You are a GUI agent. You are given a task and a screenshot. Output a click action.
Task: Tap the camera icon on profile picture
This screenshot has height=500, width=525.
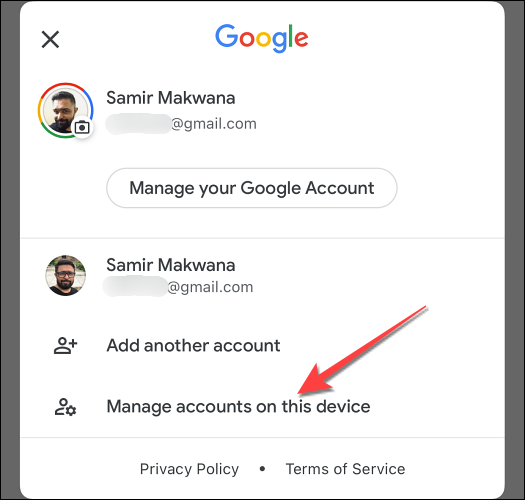coord(82,127)
